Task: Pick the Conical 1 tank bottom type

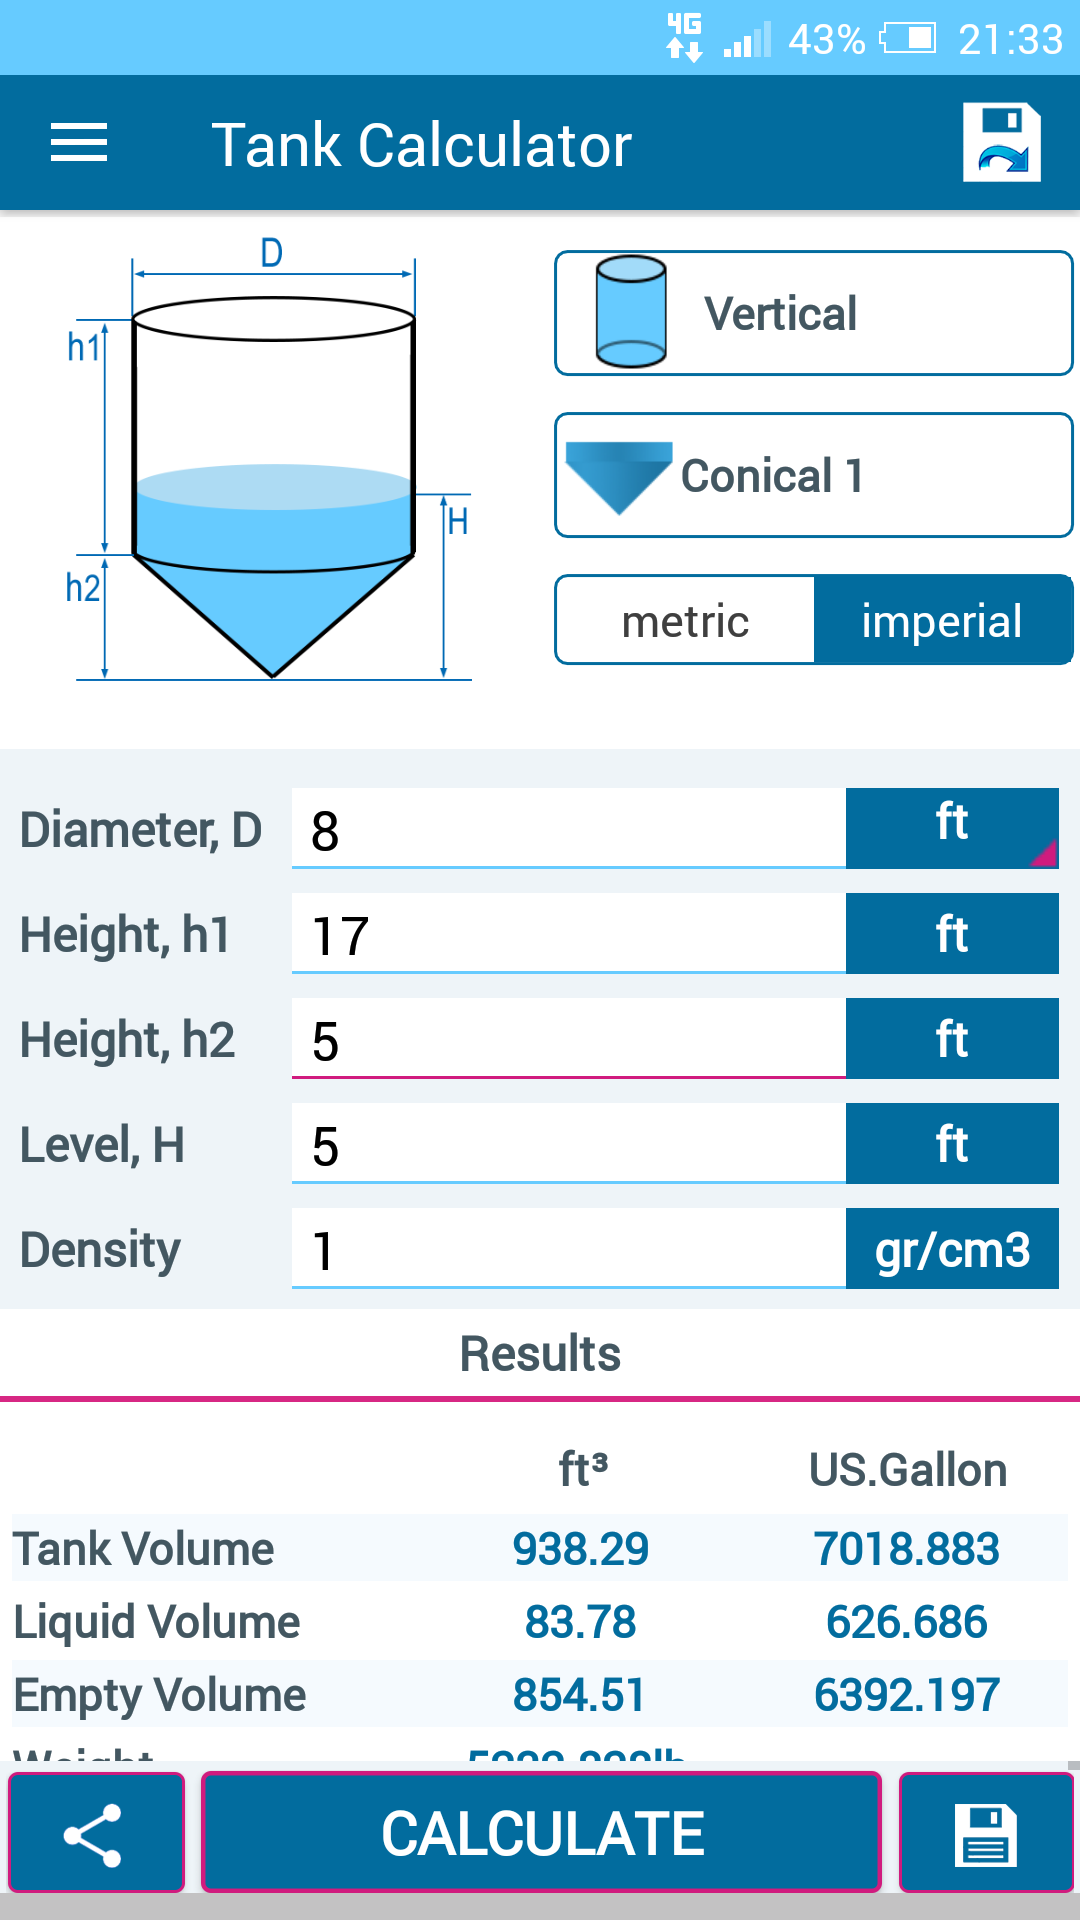Action: [x=814, y=476]
